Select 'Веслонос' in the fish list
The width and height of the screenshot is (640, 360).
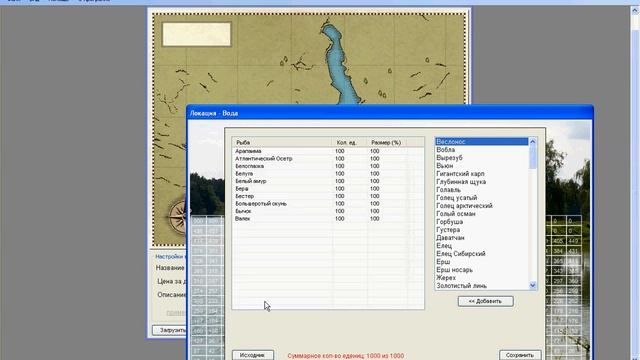(x=482, y=142)
